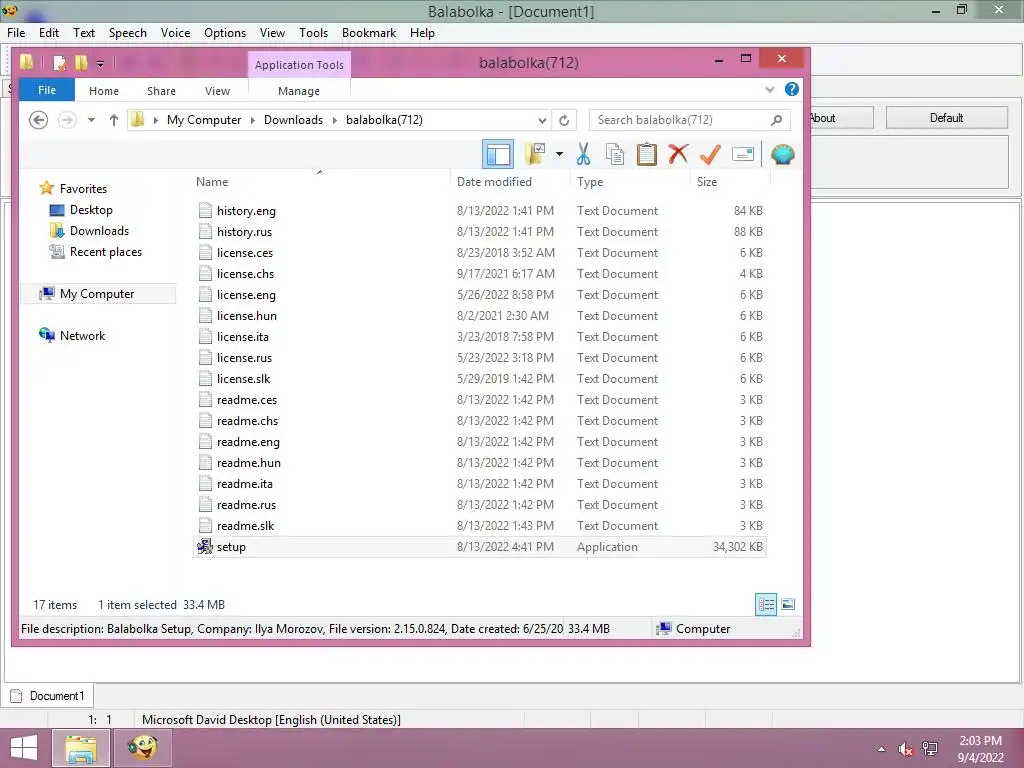
Task: Select the license.hun file
Action: pos(480,315)
